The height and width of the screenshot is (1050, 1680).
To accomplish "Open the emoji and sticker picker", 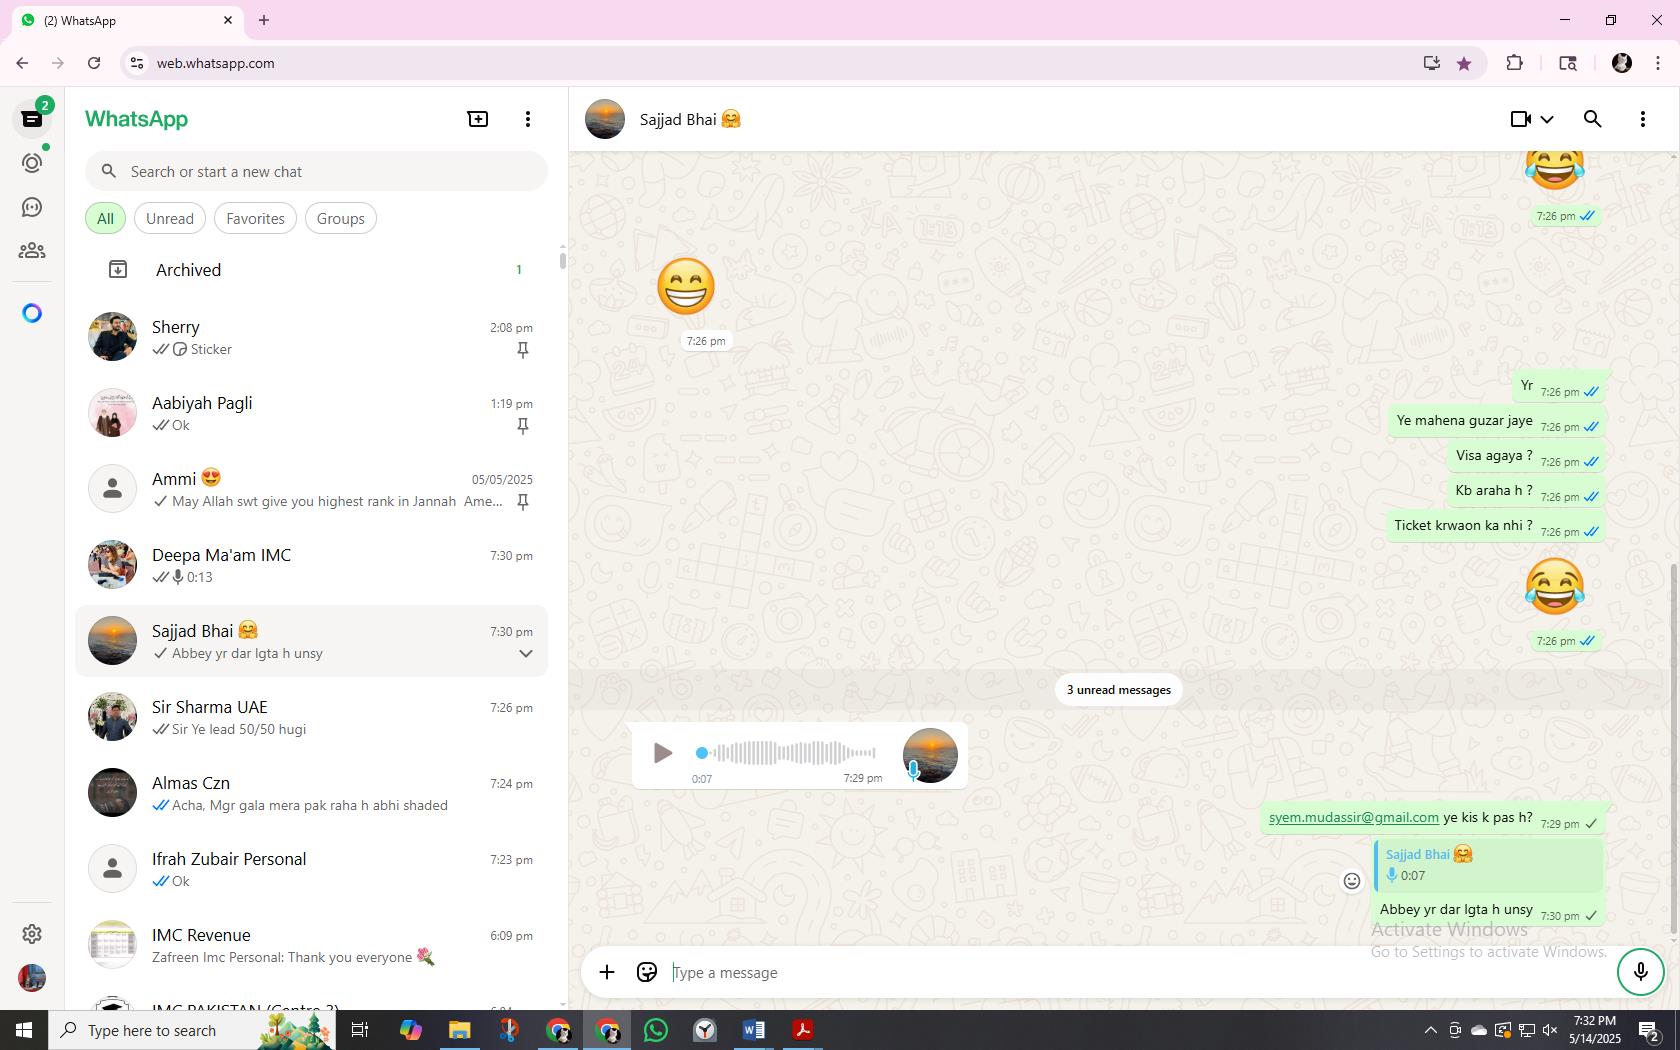I will (x=647, y=972).
